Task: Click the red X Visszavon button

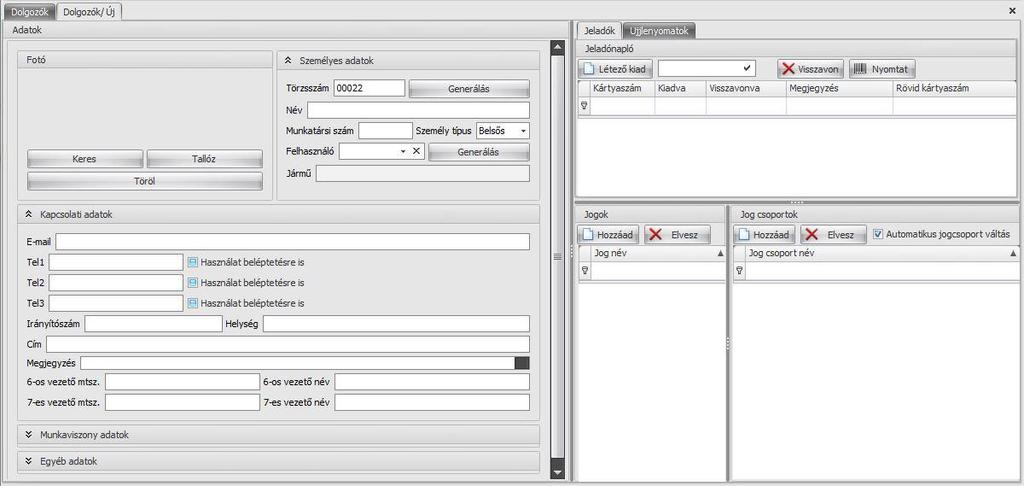Action: (810, 69)
